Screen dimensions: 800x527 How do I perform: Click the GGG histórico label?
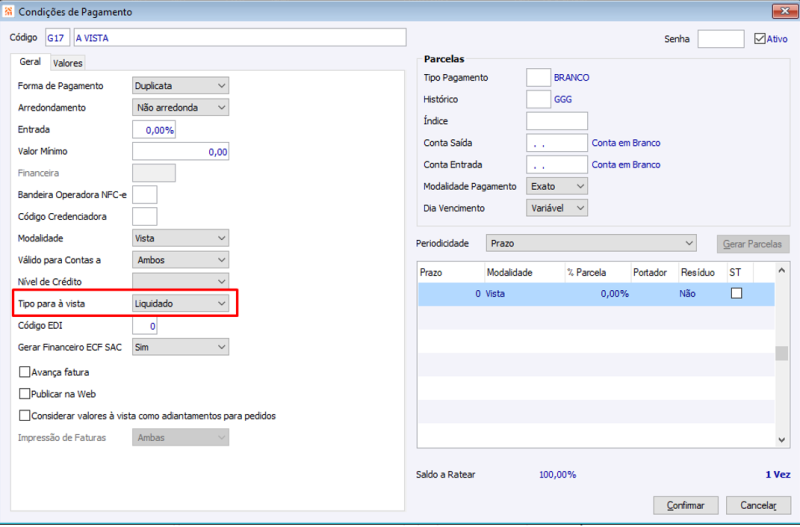click(563, 99)
